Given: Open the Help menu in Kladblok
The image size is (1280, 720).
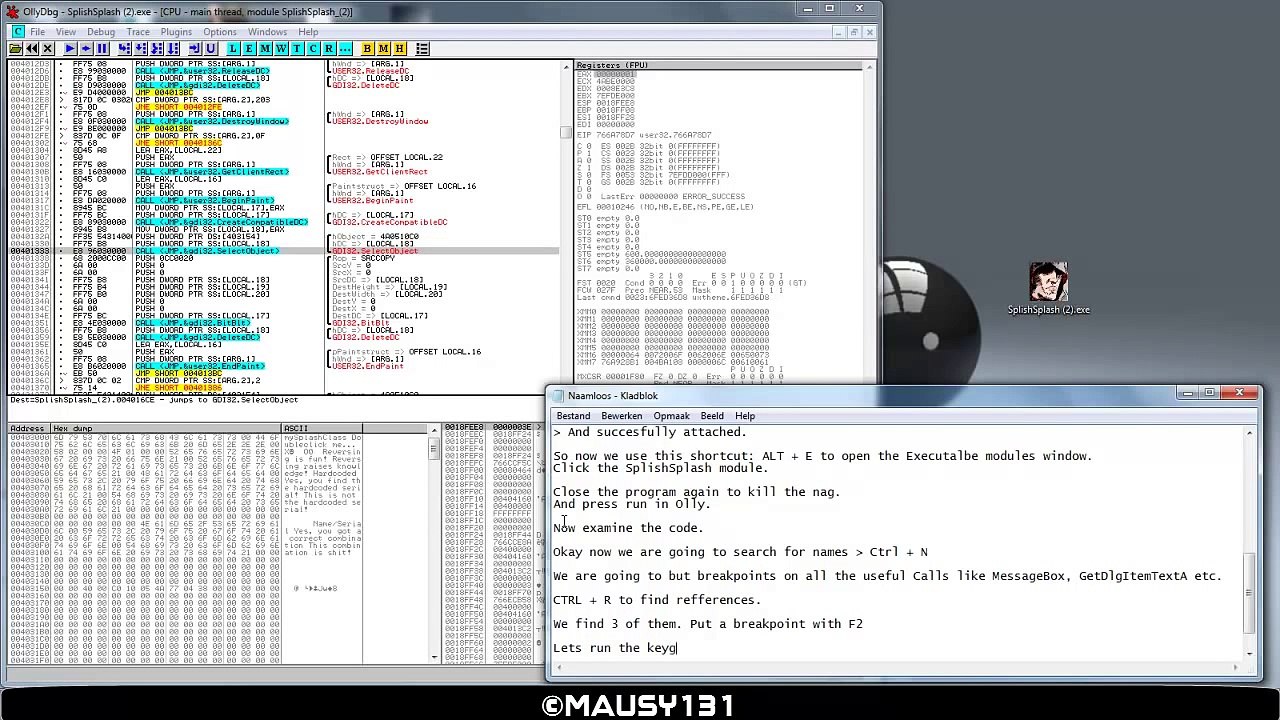Looking at the screenshot, I should [x=745, y=416].
